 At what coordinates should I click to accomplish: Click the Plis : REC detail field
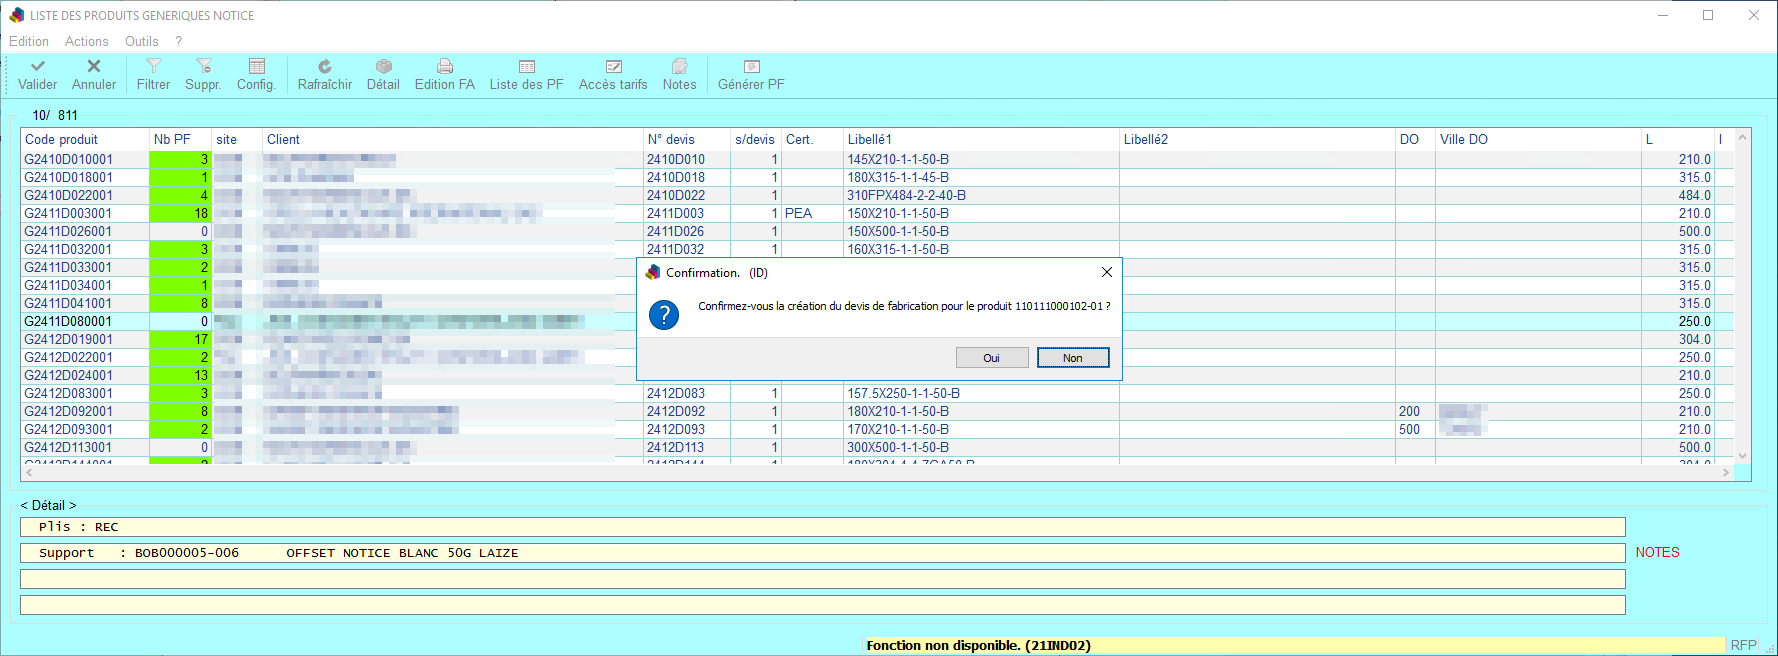(823, 527)
